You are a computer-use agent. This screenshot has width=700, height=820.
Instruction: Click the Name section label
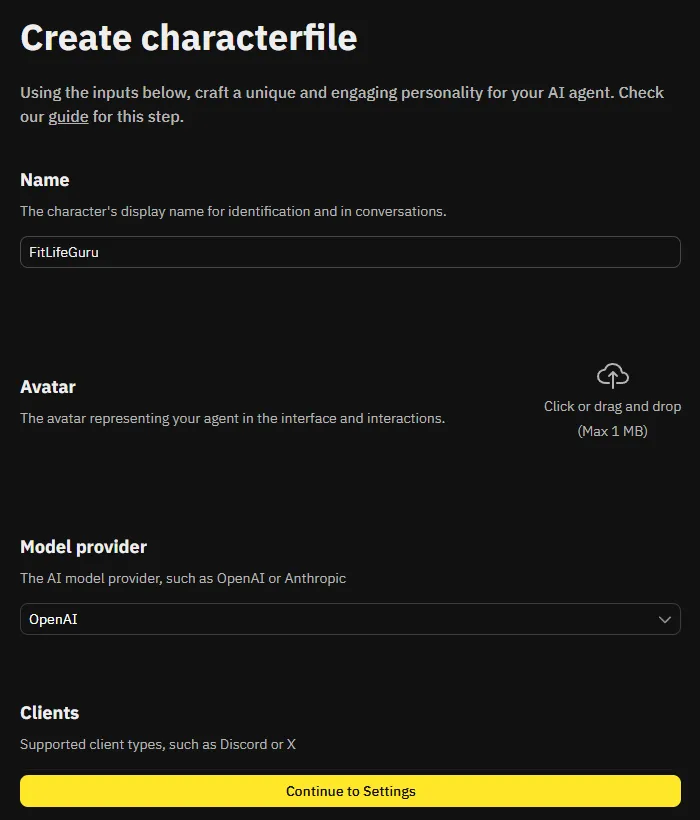(45, 180)
